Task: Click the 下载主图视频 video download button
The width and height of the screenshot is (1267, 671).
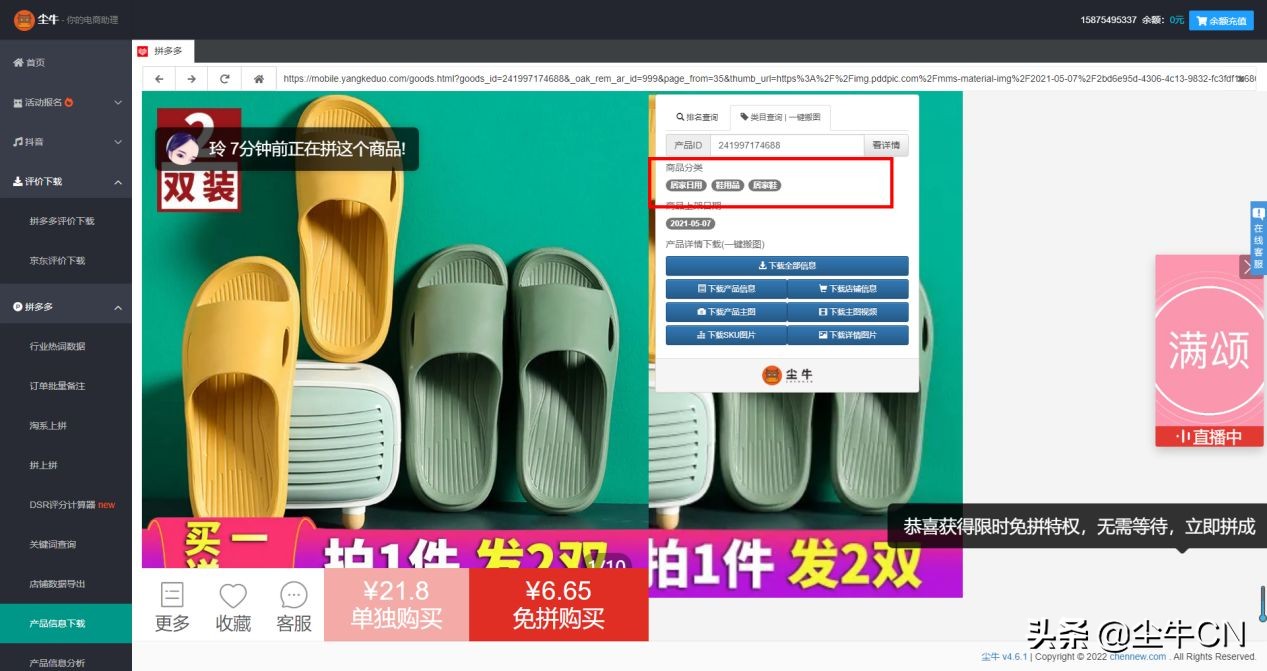Action: pos(848,311)
